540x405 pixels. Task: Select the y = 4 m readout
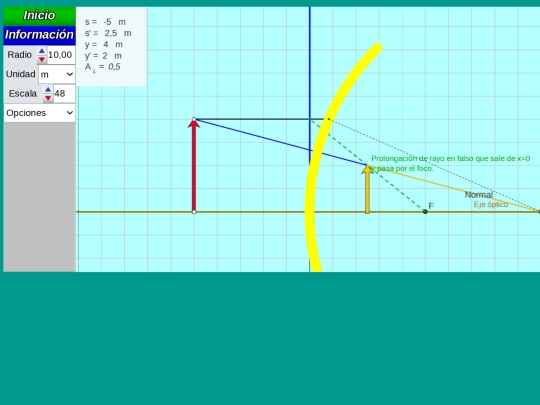(x=104, y=44)
